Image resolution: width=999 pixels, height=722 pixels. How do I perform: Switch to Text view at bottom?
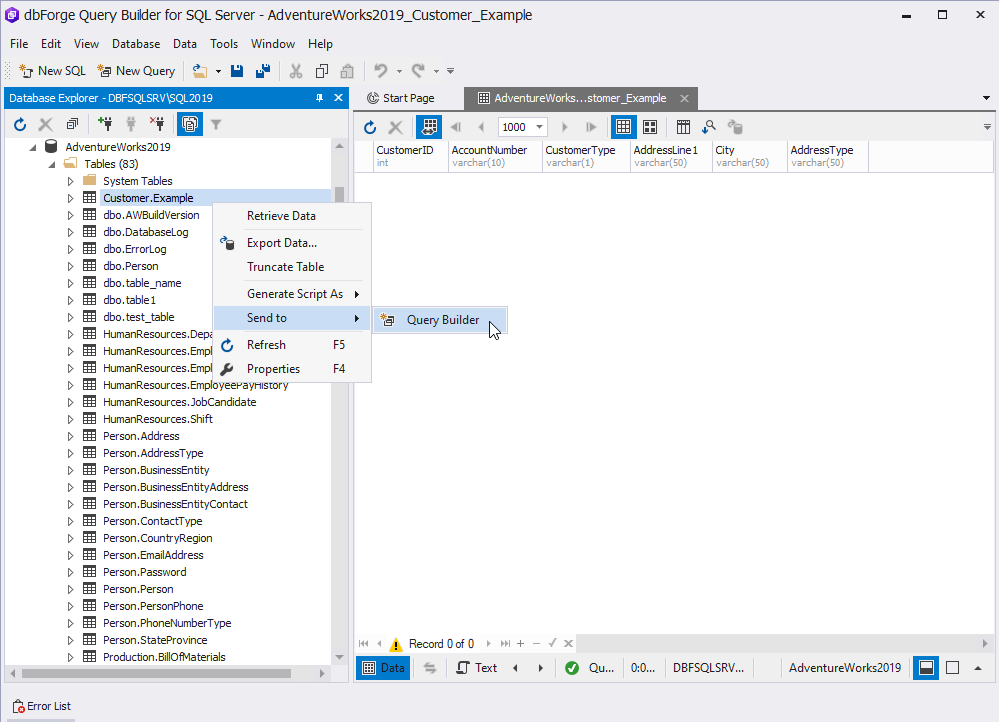(477, 668)
